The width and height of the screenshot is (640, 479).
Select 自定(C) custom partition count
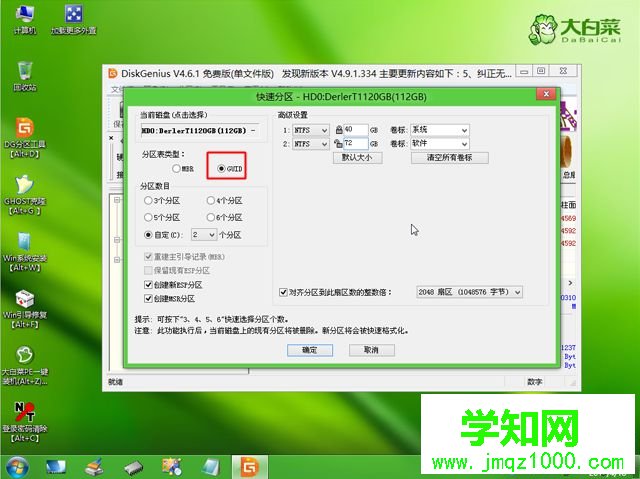click(x=164, y=235)
